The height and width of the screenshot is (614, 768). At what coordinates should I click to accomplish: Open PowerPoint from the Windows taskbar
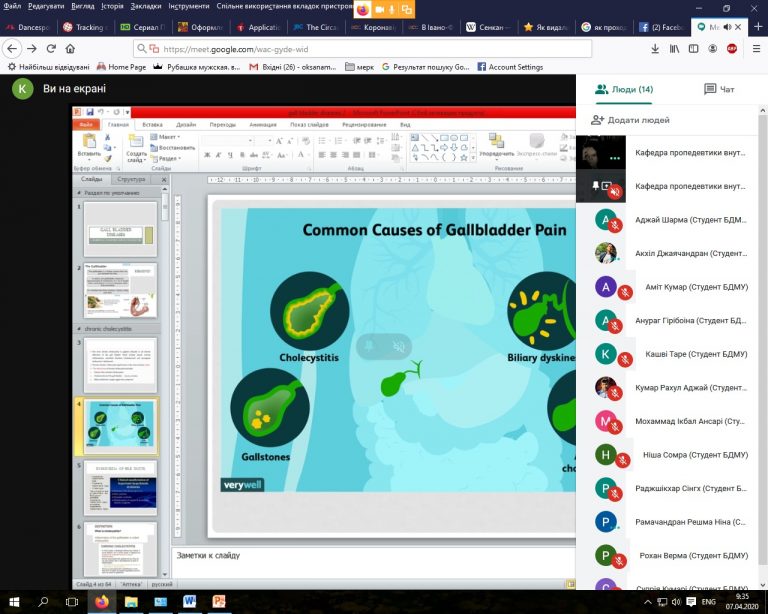point(220,602)
